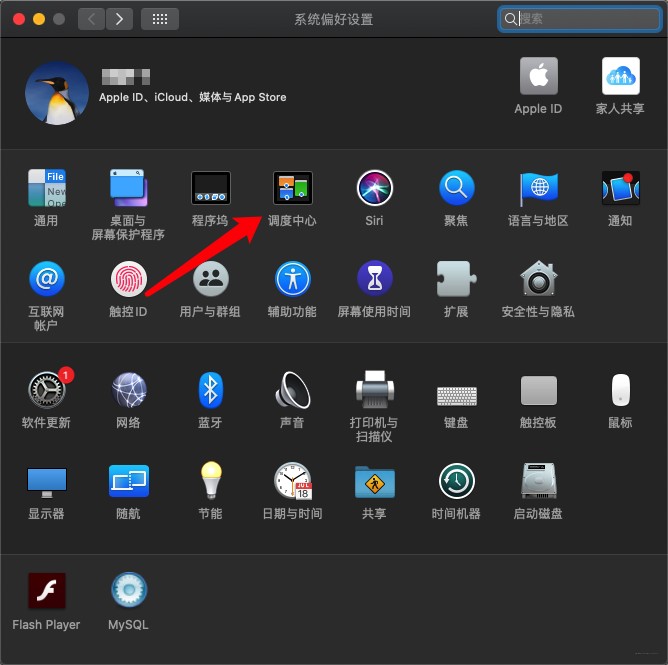Open 通知 (Notifications) preferences
This screenshot has width=668, height=665.
[x=620, y=188]
